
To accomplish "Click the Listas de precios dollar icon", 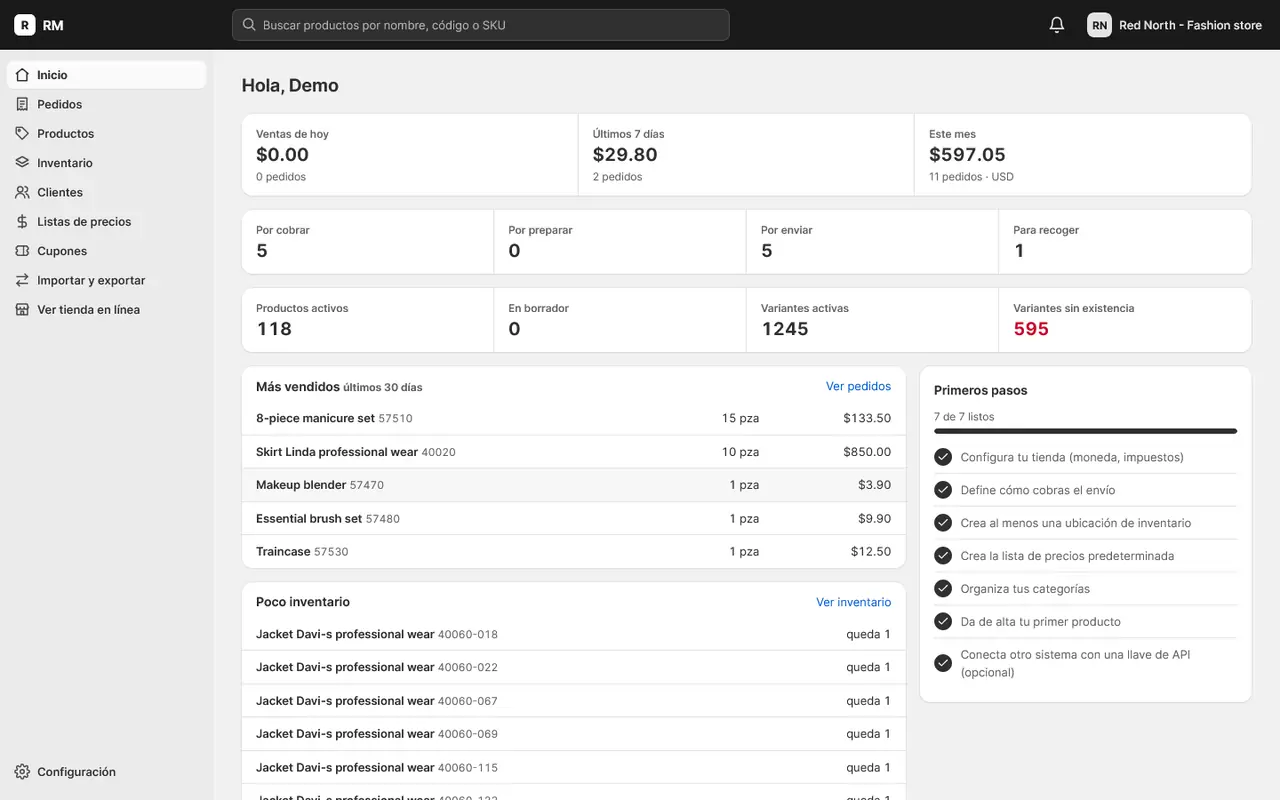I will pos(22,221).
